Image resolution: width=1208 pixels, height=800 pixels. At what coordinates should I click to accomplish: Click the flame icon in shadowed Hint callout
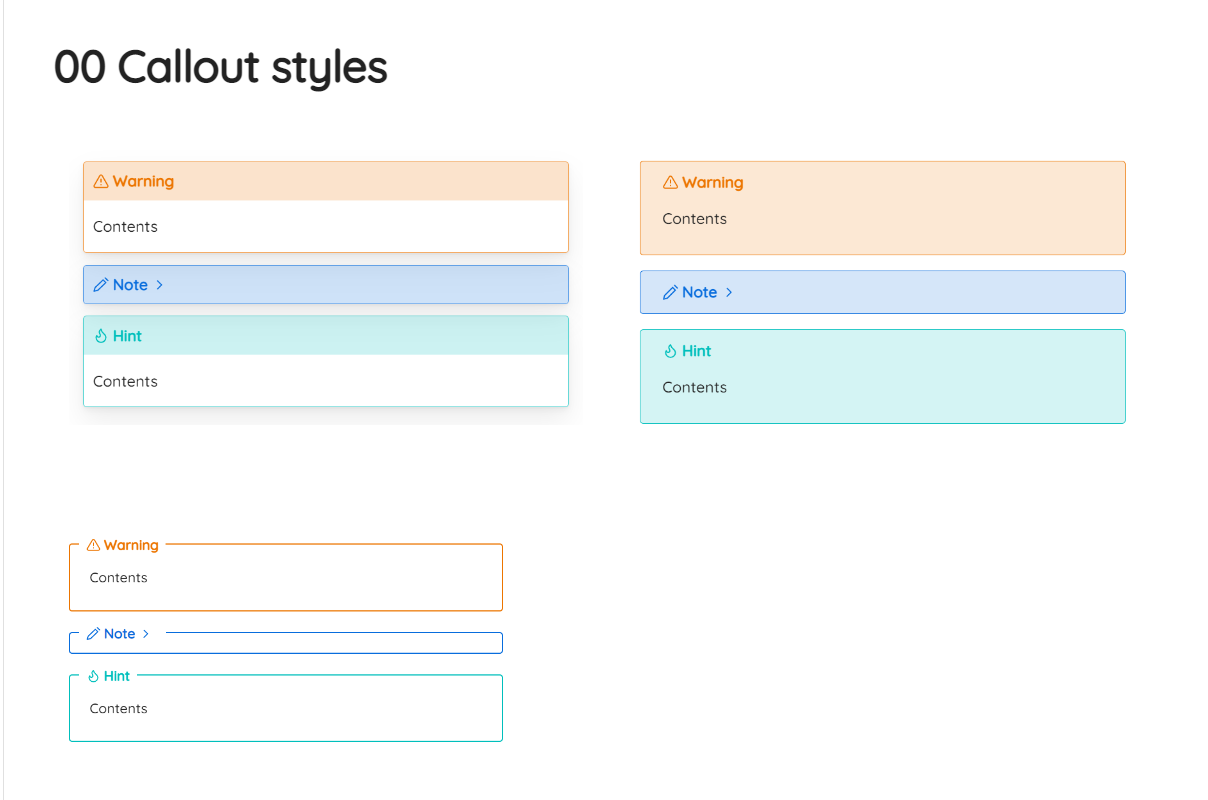[x=100, y=336]
